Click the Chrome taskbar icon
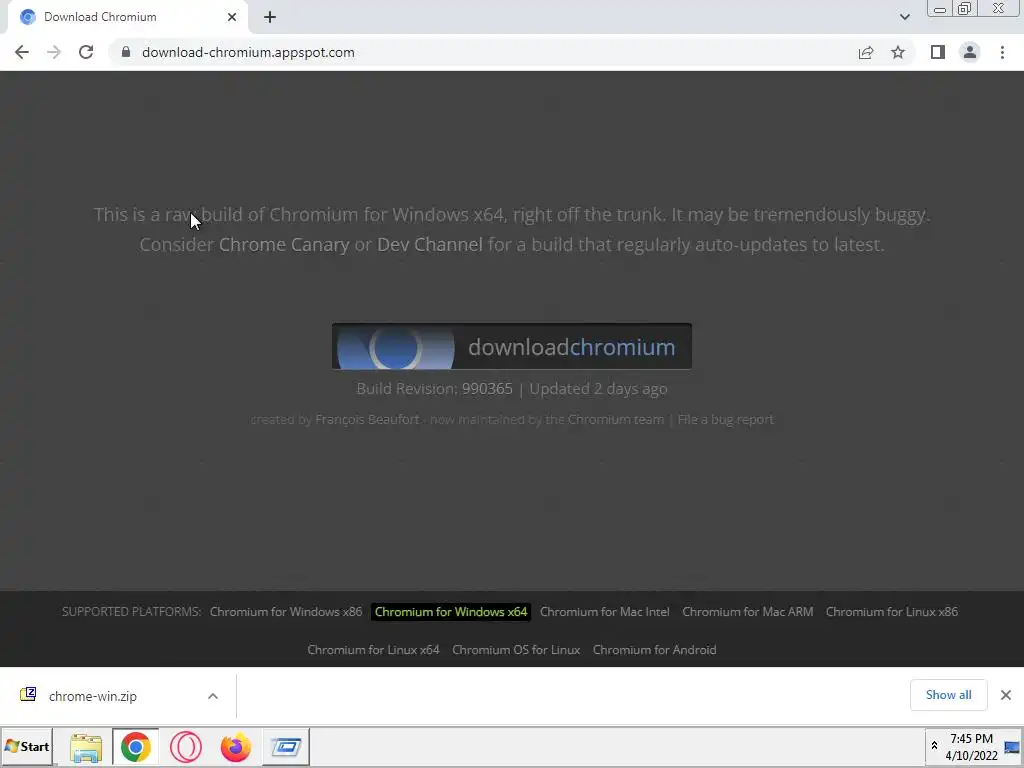The width and height of the screenshot is (1024, 768). click(x=136, y=747)
